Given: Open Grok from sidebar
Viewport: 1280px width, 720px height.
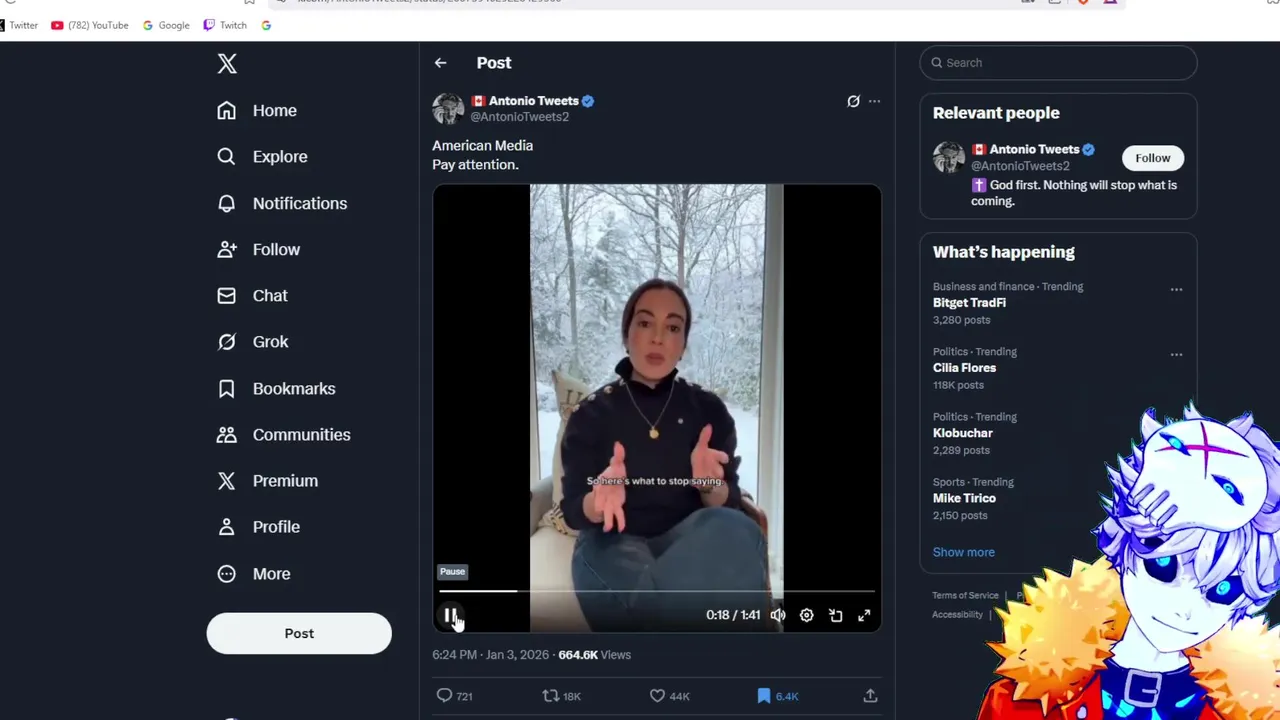Looking at the screenshot, I should click(x=252, y=342).
